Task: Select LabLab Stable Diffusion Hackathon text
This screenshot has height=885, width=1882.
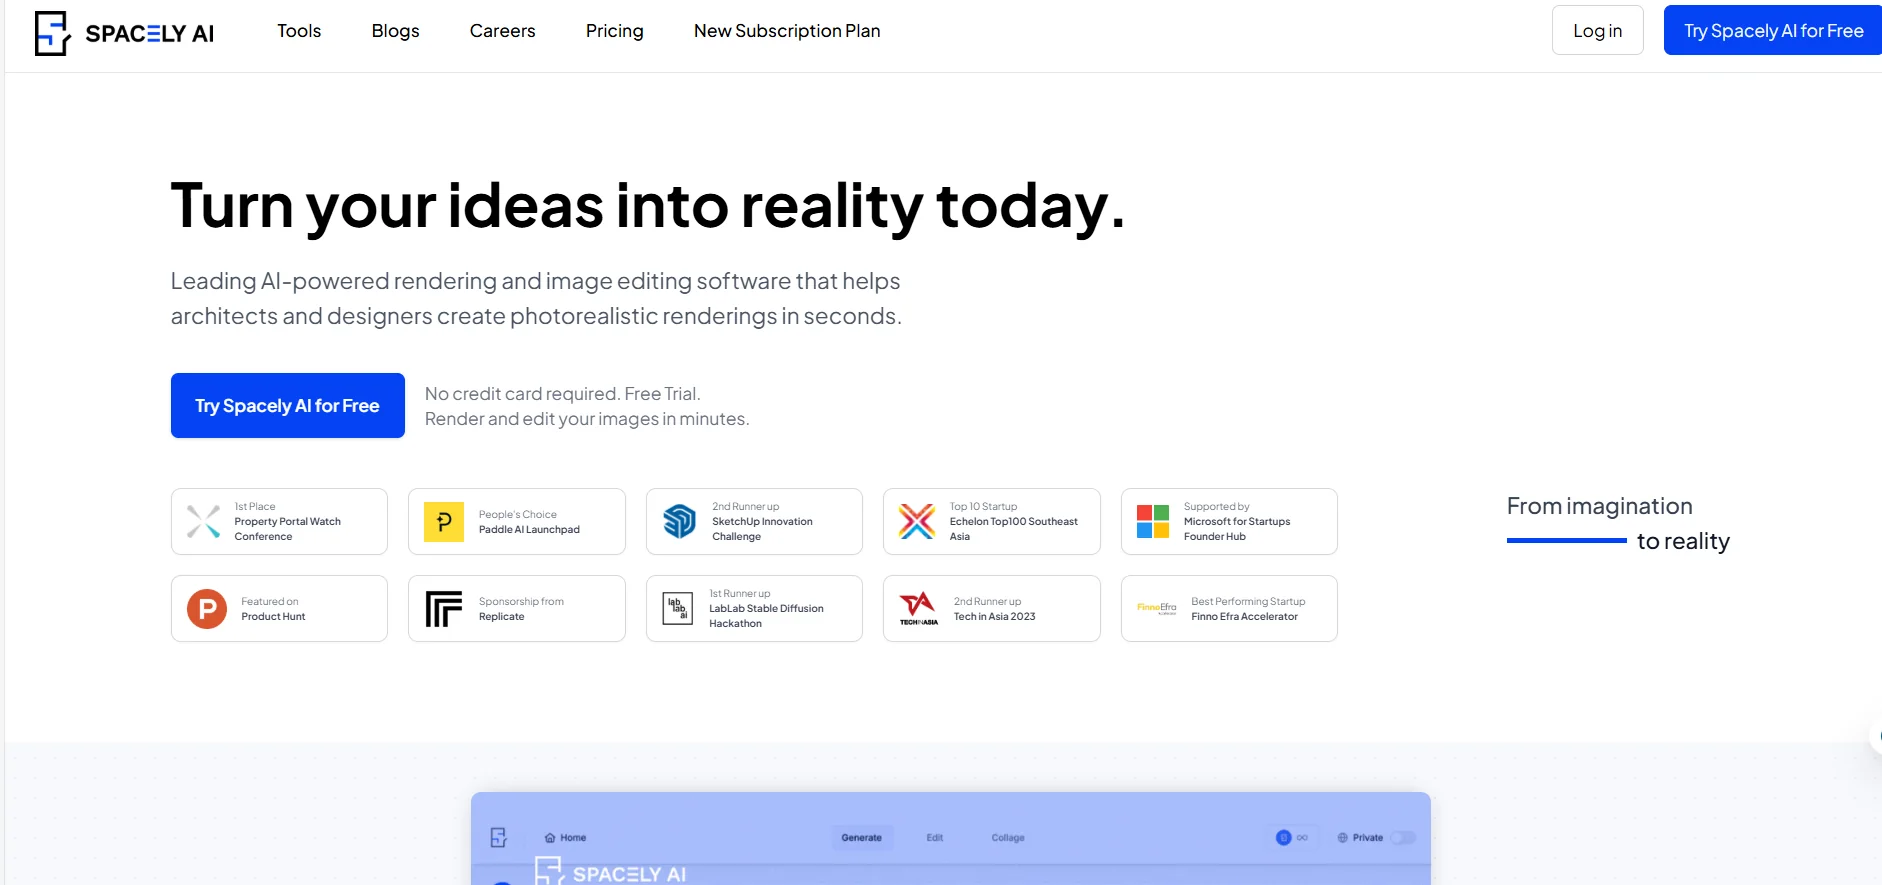Action: coord(766,616)
